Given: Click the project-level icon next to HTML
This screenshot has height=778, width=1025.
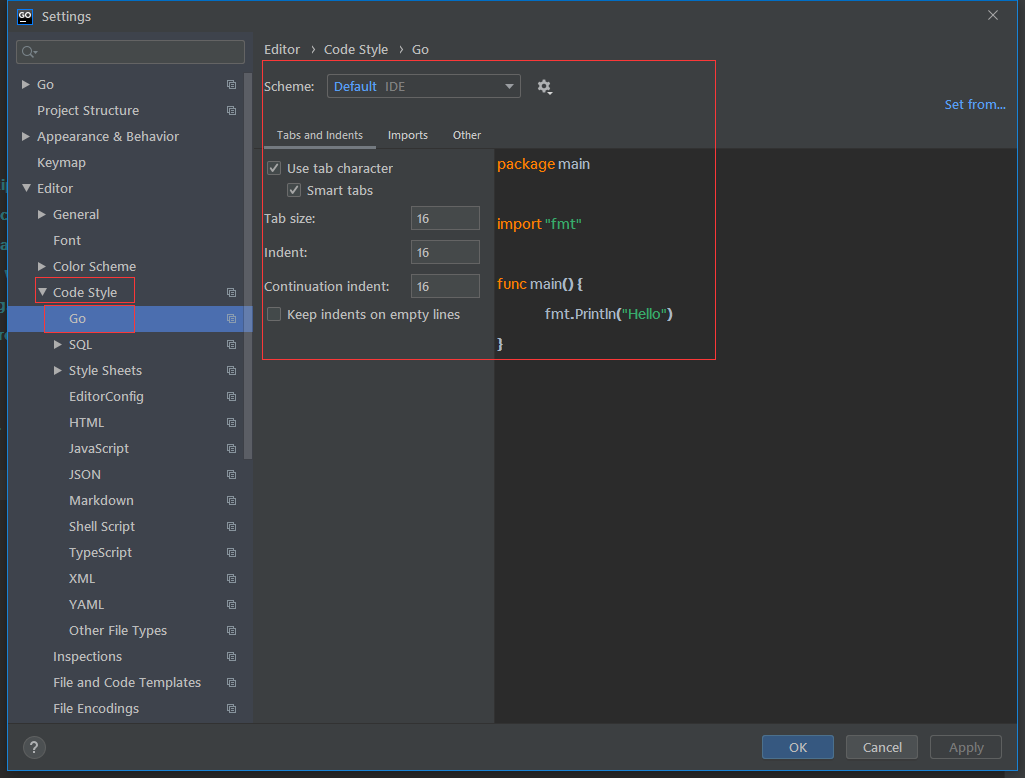Looking at the screenshot, I should (x=231, y=423).
